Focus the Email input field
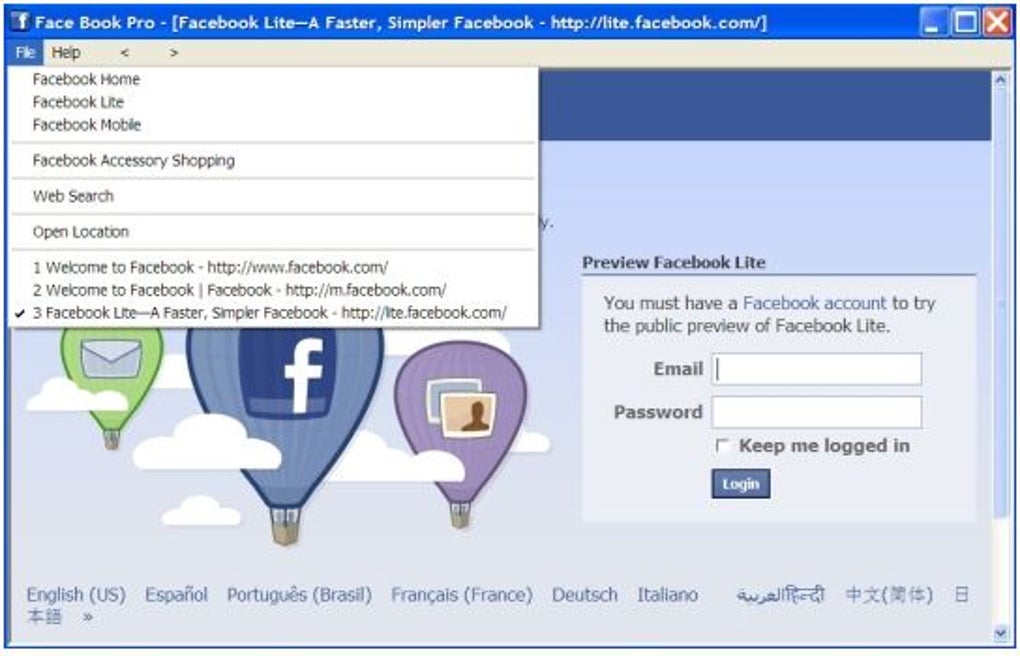The width and height of the screenshot is (1020, 656). (816, 369)
